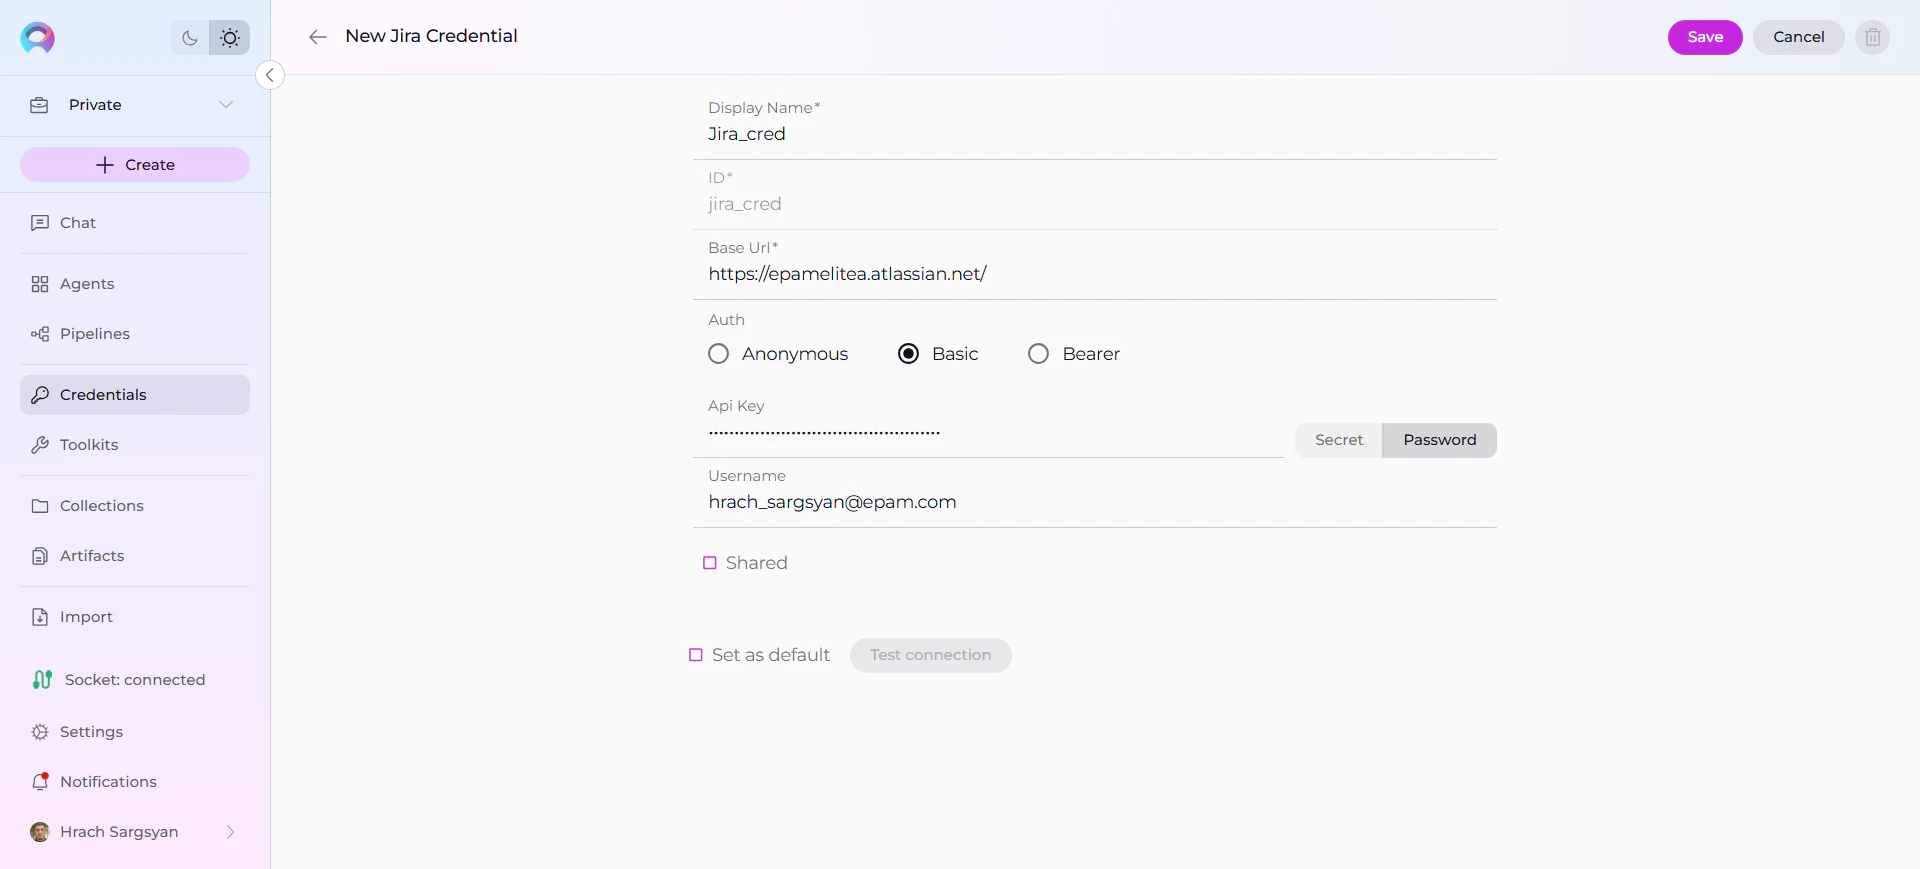Save the new Jira credential
Image resolution: width=1920 pixels, height=869 pixels.
(1705, 37)
